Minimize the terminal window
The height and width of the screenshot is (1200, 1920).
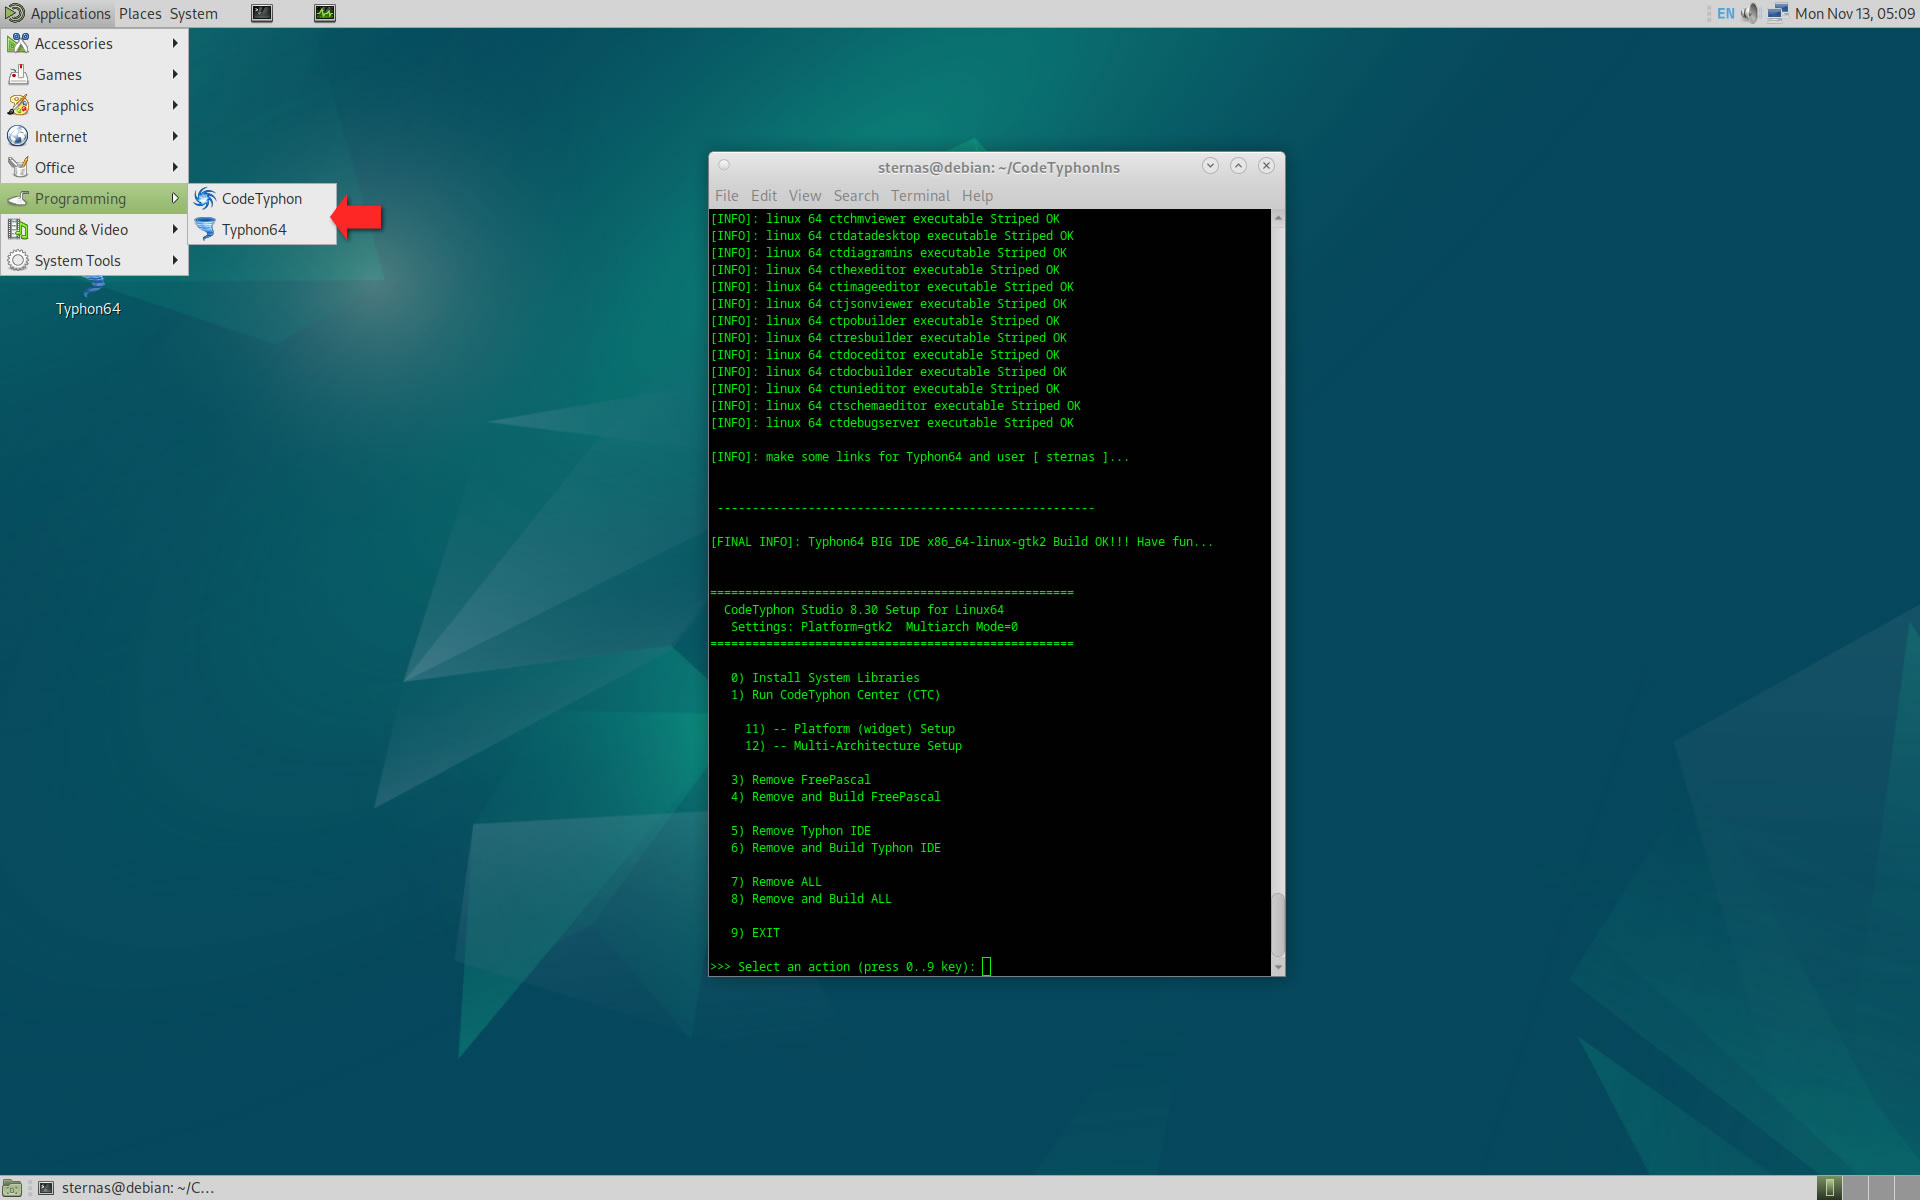pos(1210,166)
